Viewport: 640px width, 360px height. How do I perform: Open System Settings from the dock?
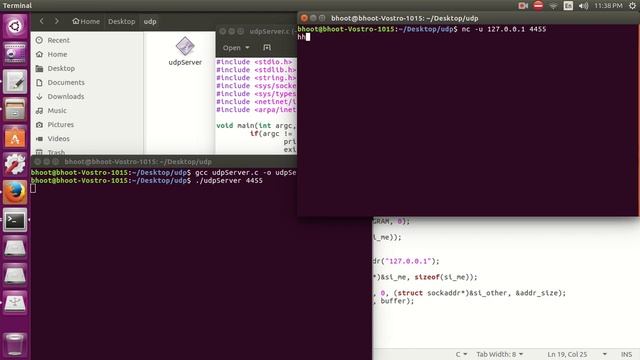coord(15,164)
